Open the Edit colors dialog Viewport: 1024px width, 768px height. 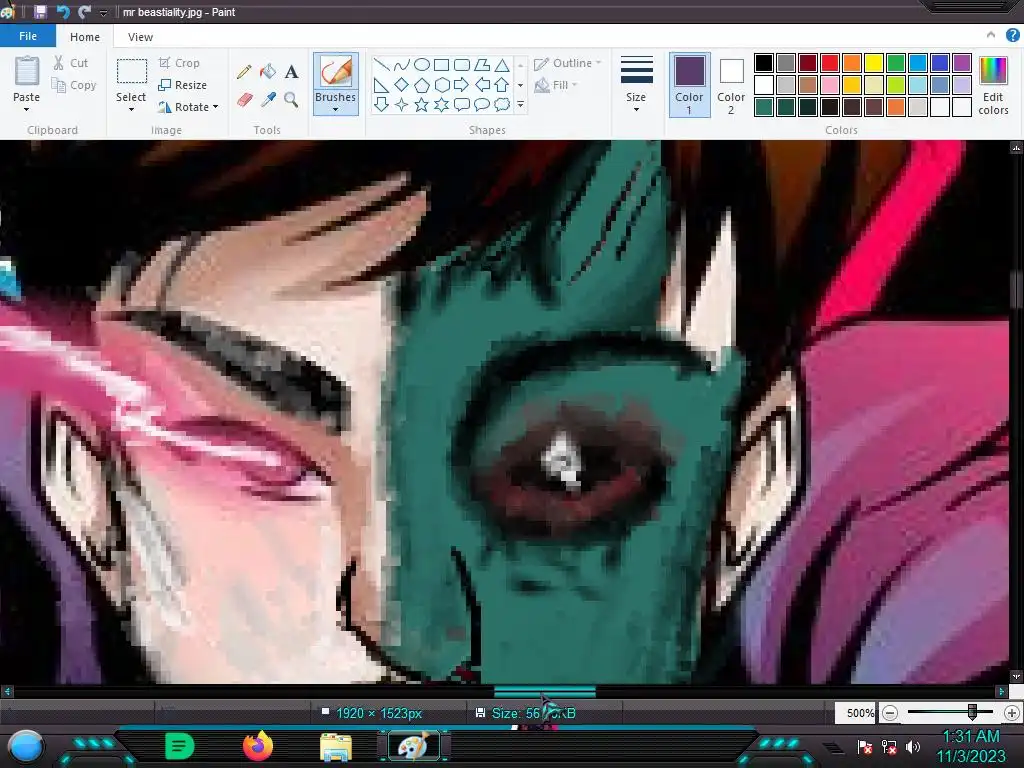(x=993, y=85)
